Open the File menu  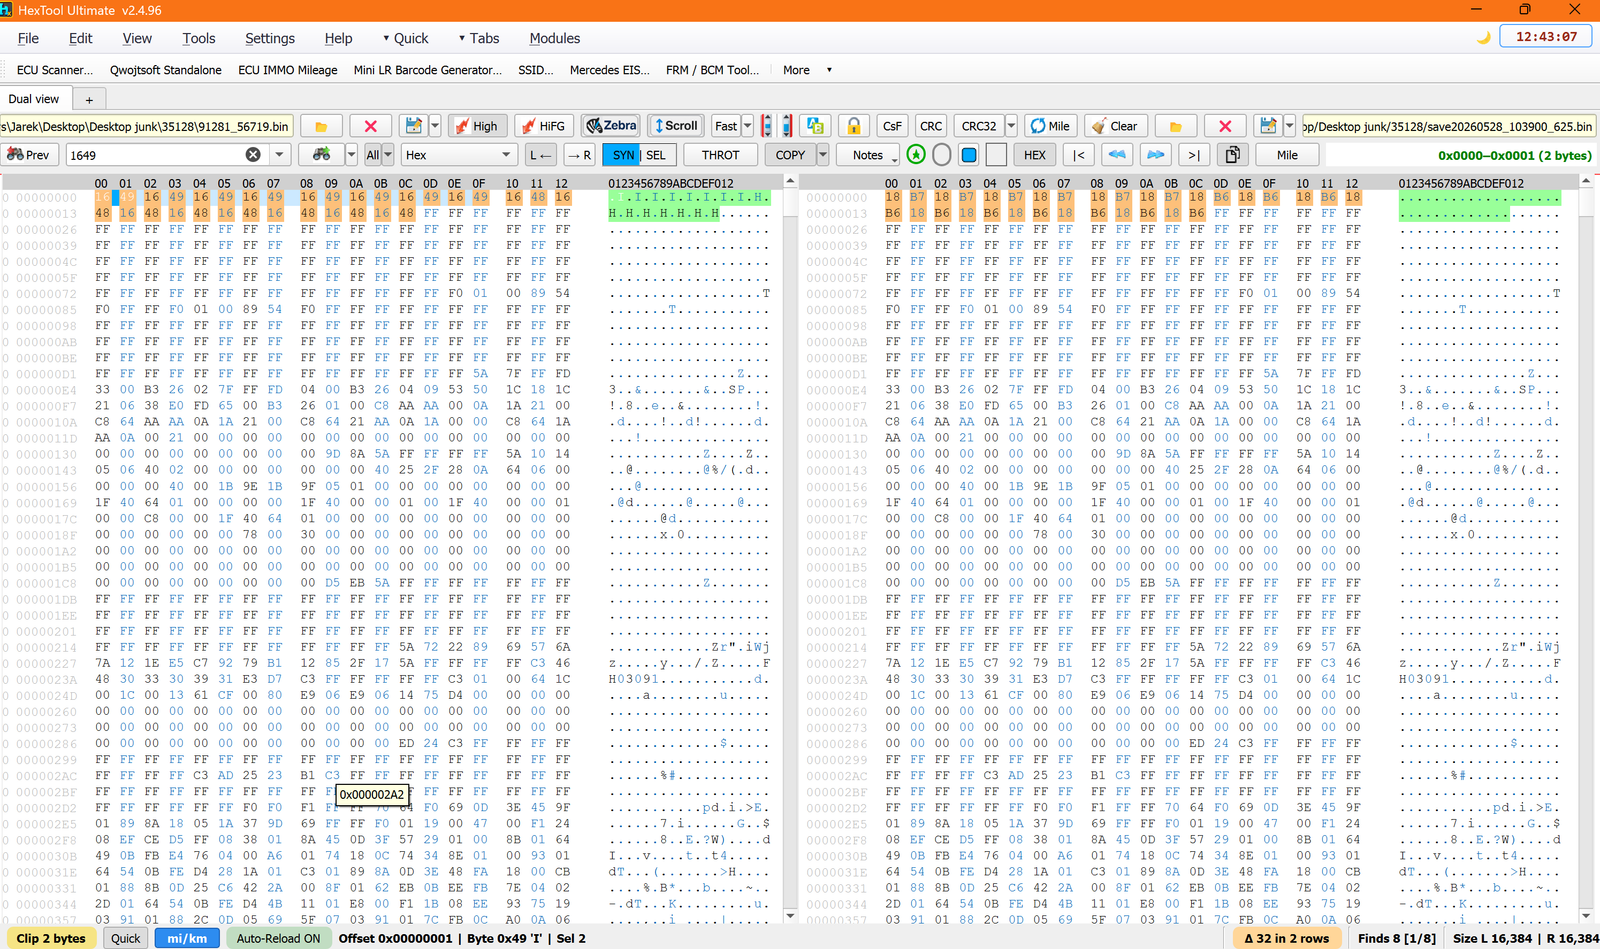[x=28, y=38]
